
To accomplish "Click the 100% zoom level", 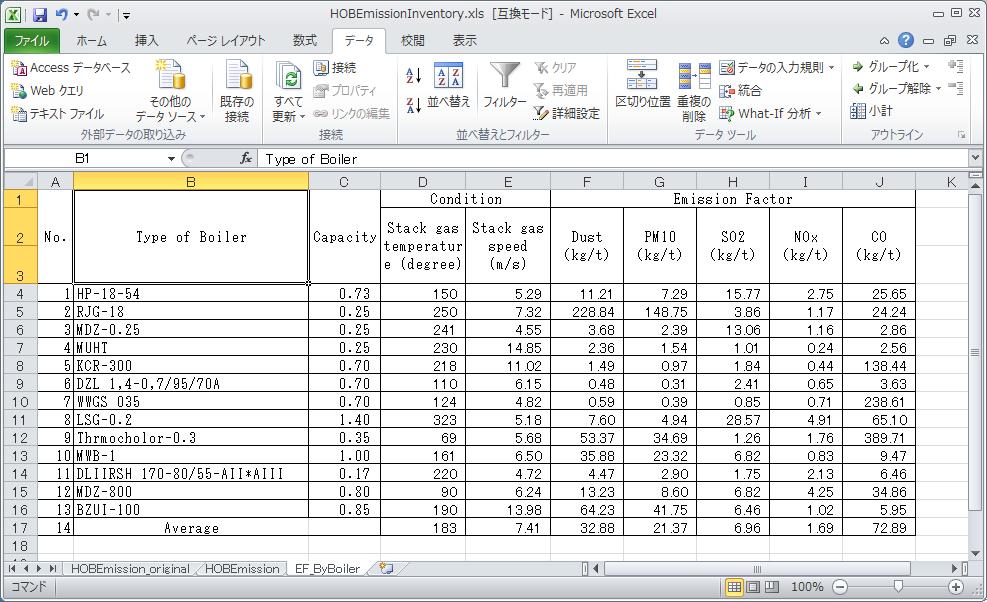I will tap(806, 587).
